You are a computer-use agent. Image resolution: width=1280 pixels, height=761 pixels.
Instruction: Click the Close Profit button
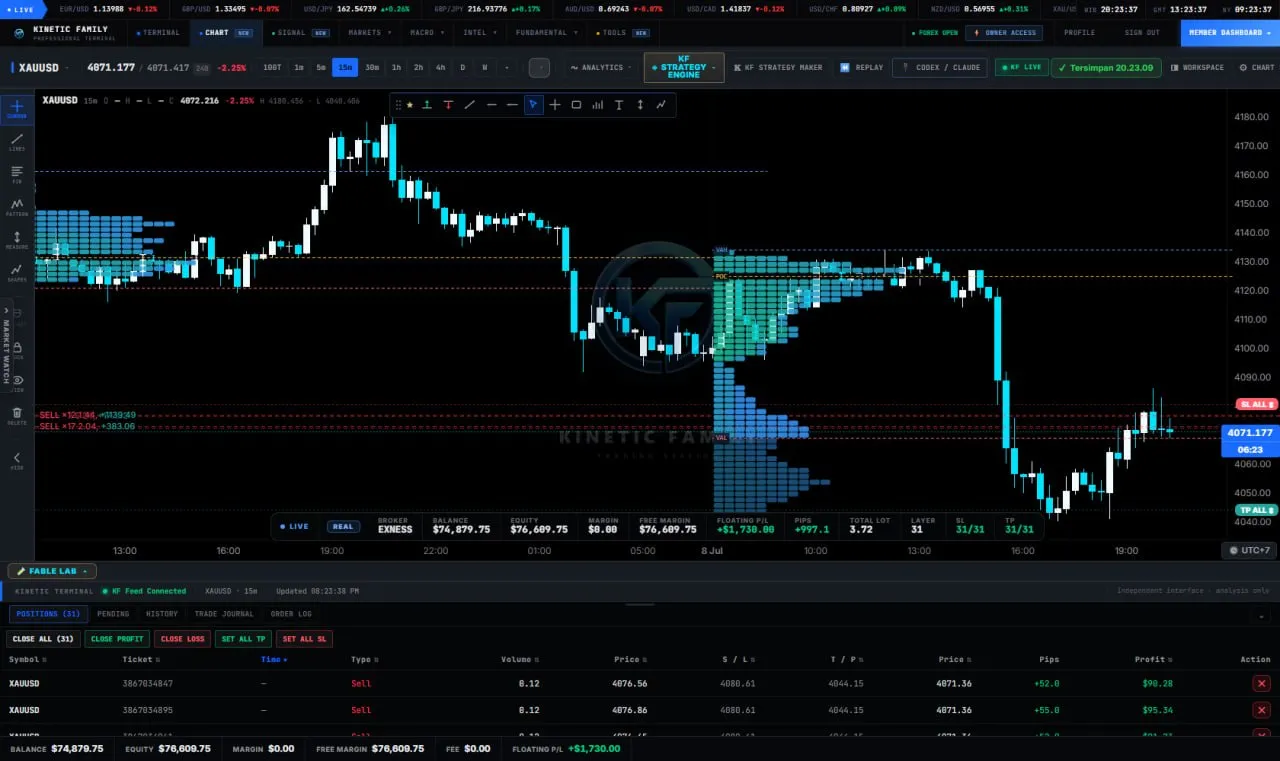(117, 639)
